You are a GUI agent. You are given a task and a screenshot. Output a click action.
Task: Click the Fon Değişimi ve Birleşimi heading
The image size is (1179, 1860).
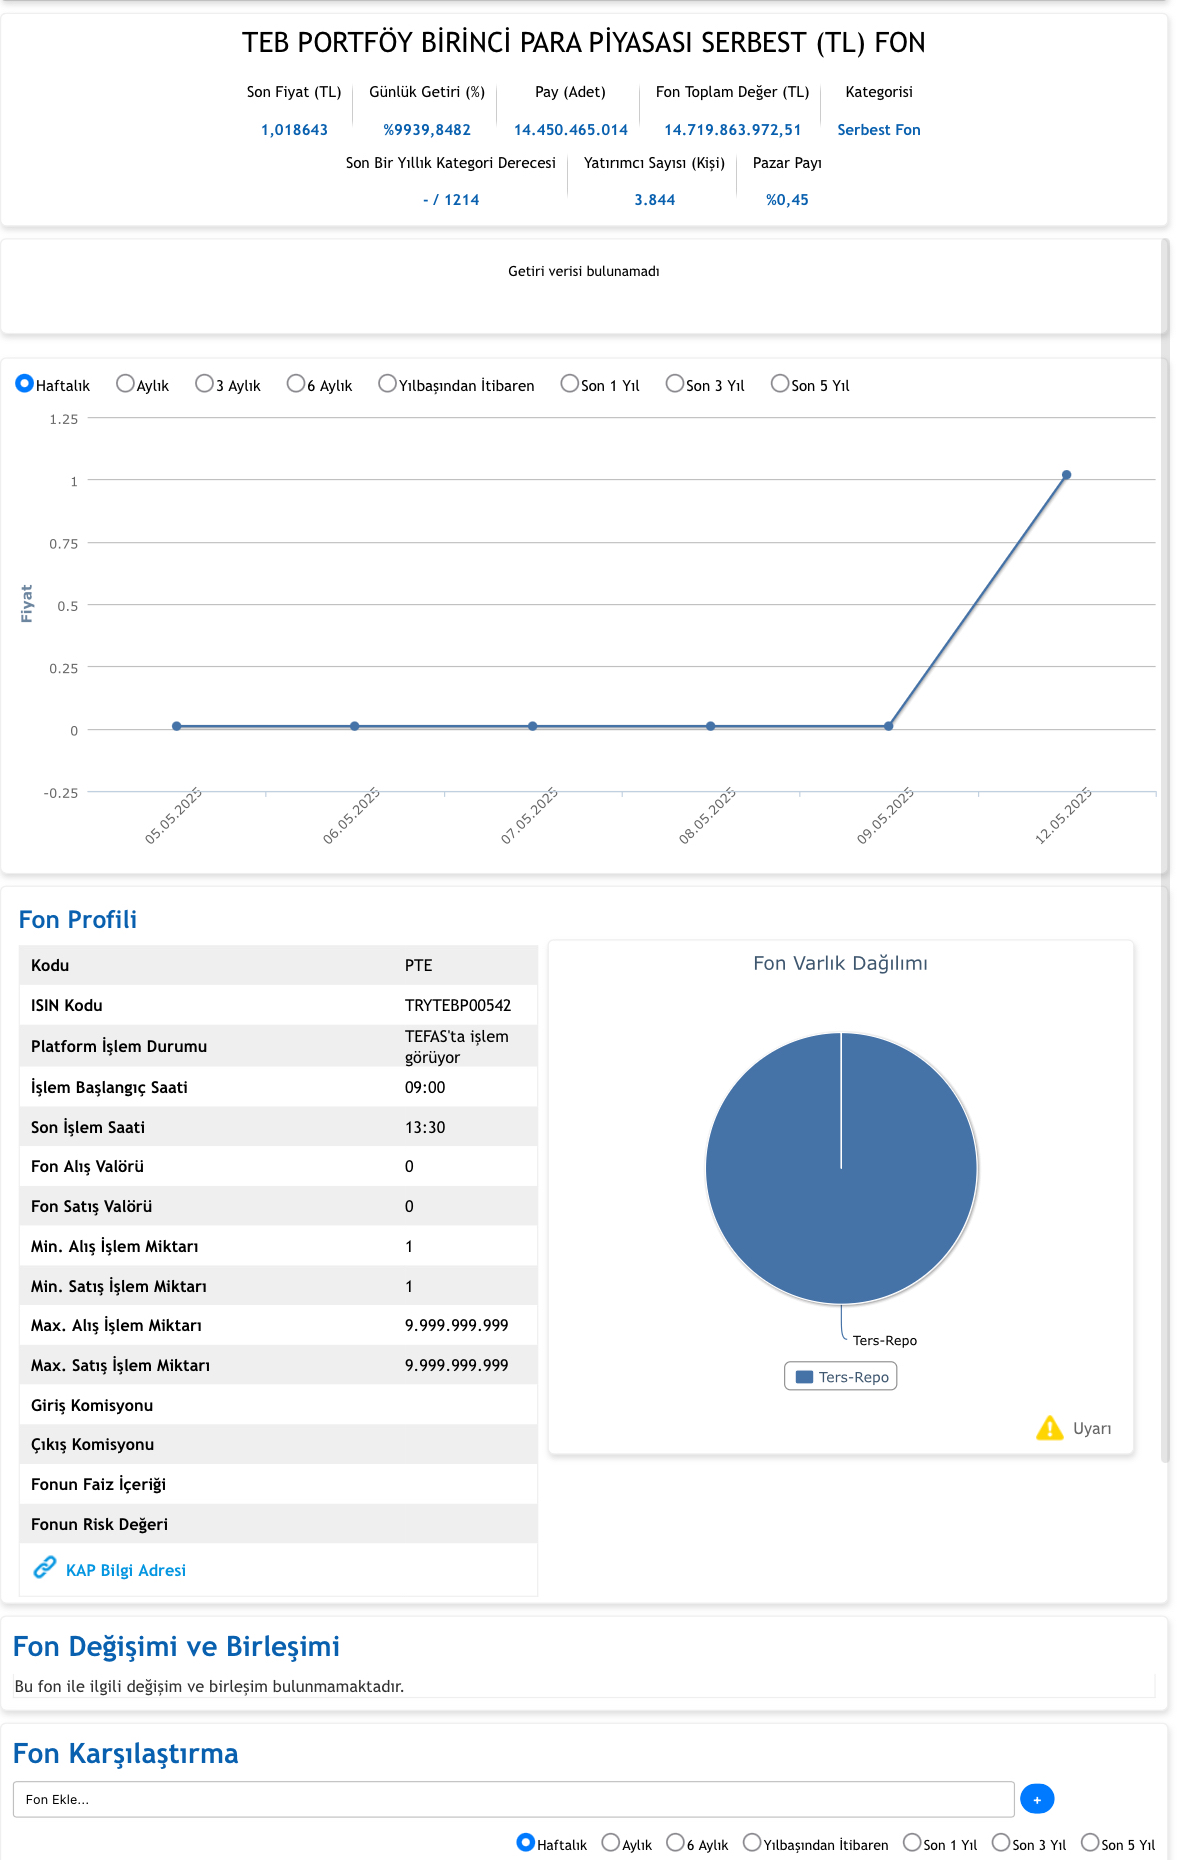(176, 1646)
